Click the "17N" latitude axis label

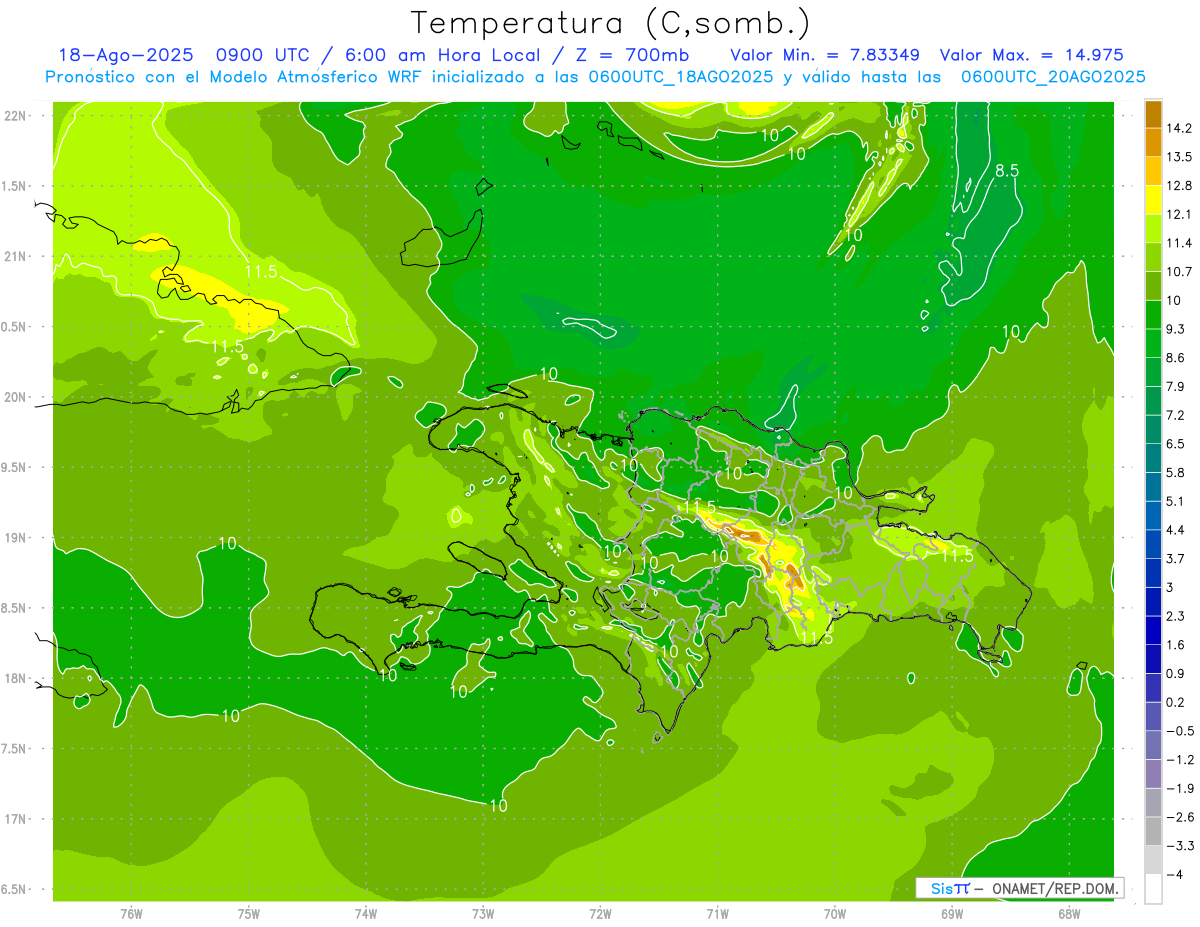click(16, 819)
